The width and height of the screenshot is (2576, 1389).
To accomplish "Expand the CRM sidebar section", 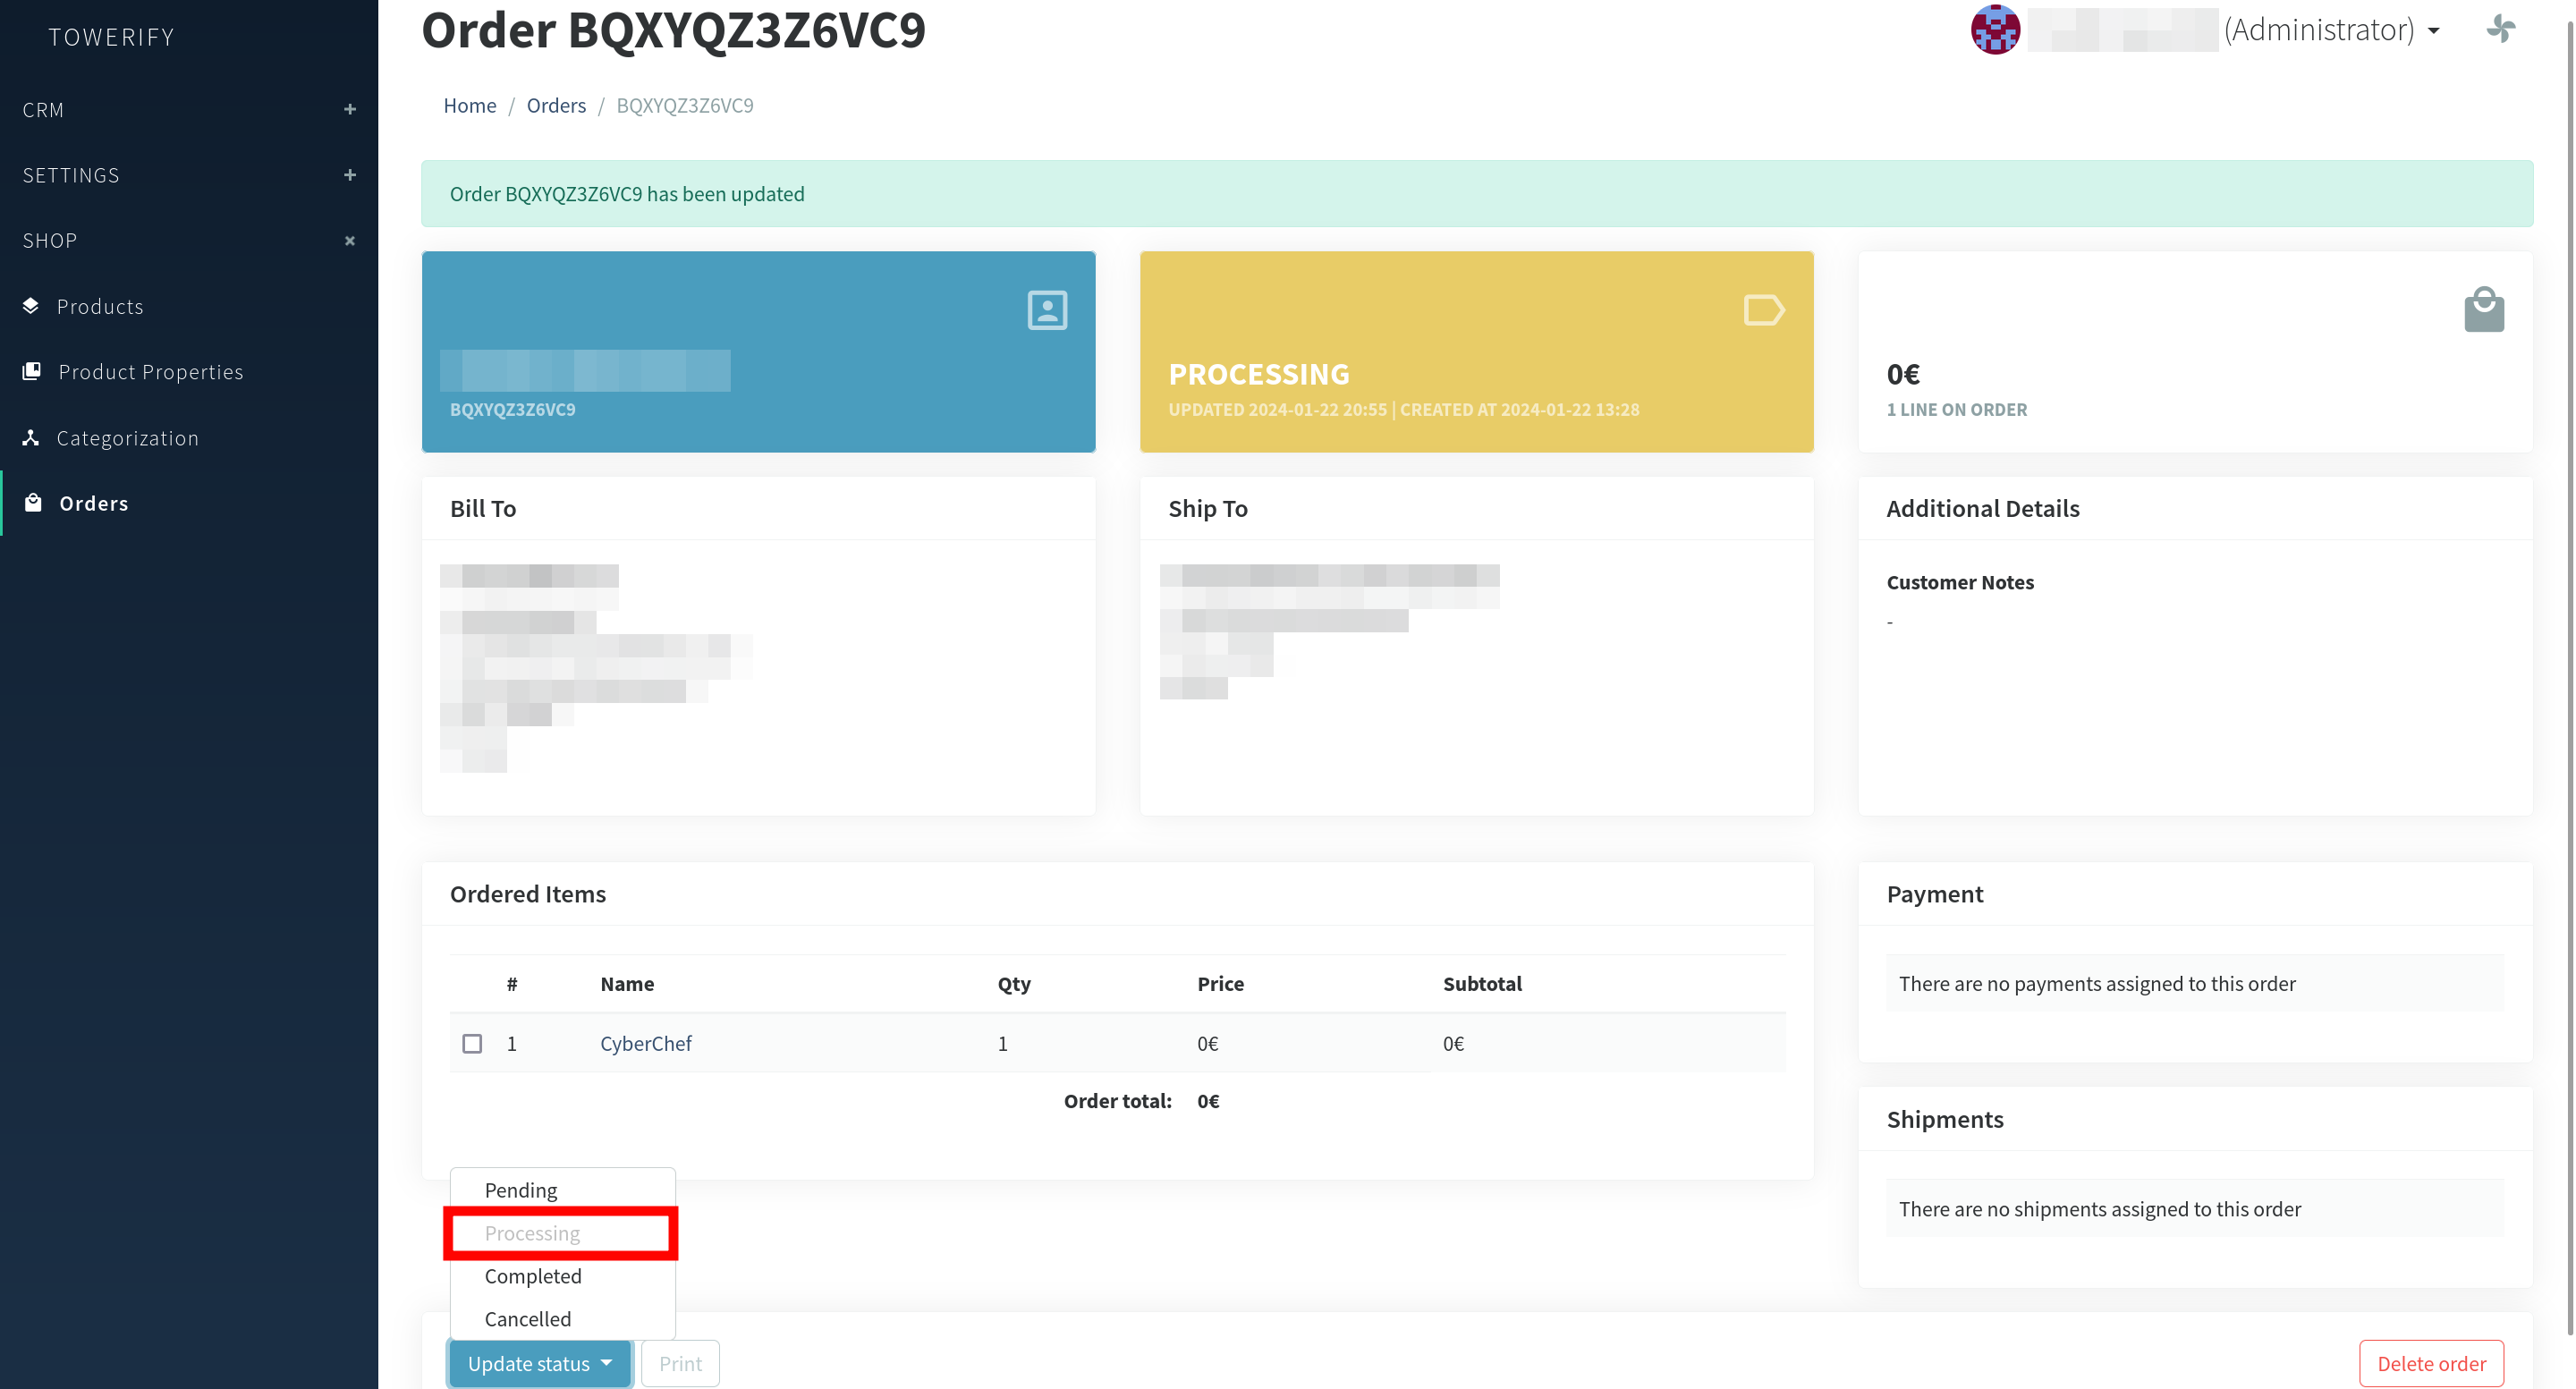I will pyautogui.click(x=349, y=109).
